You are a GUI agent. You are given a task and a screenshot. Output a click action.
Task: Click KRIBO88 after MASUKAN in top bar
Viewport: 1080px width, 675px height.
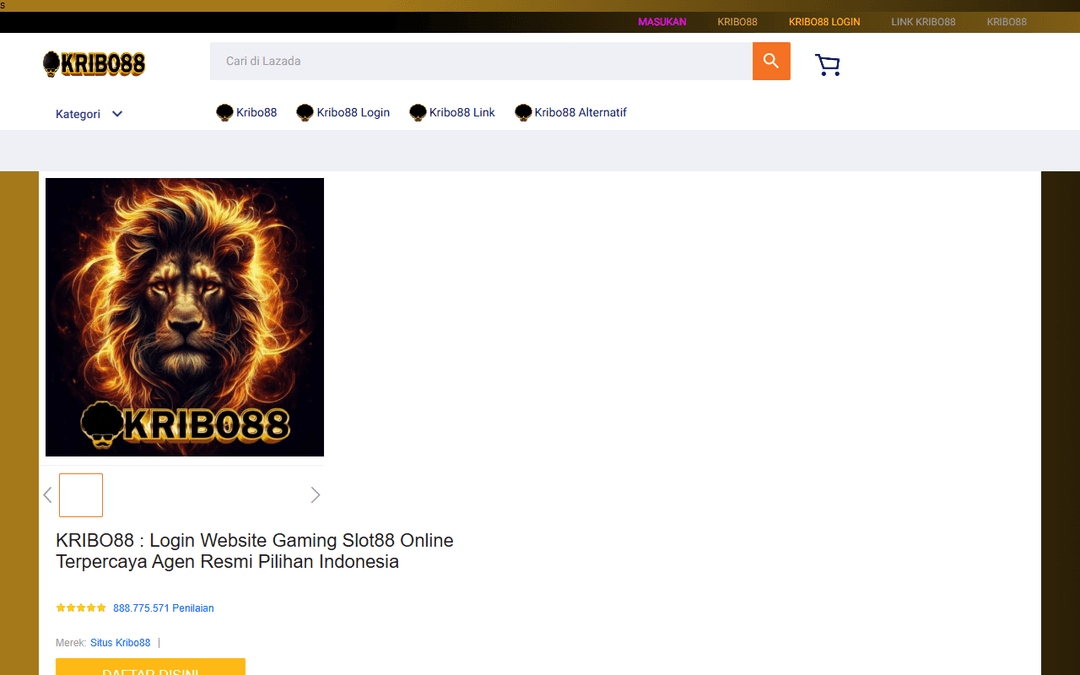(x=737, y=22)
